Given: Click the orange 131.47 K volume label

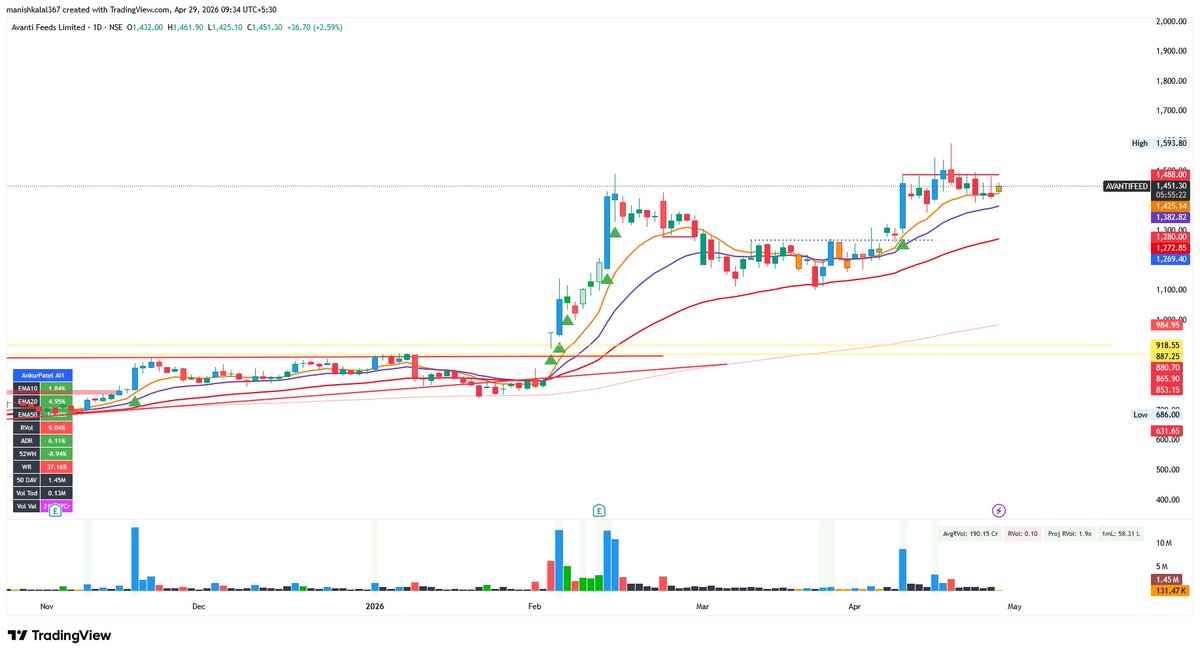Looking at the screenshot, I should tap(1172, 591).
